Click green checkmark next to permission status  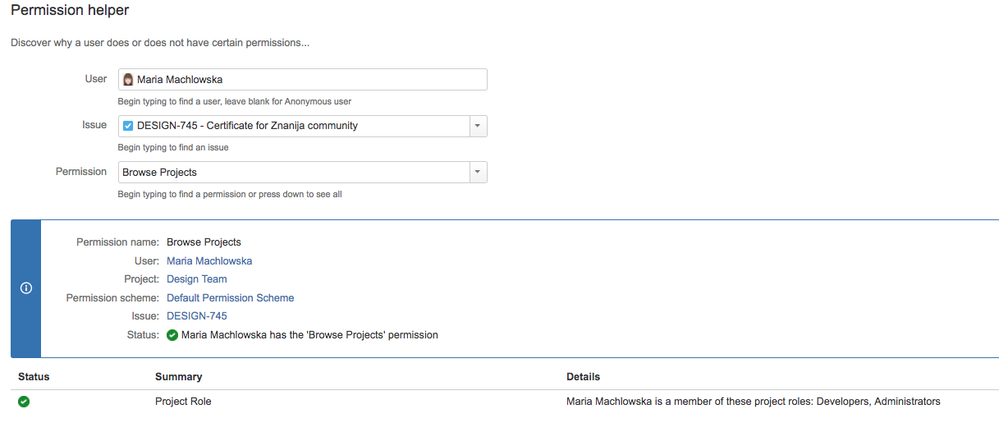172,335
